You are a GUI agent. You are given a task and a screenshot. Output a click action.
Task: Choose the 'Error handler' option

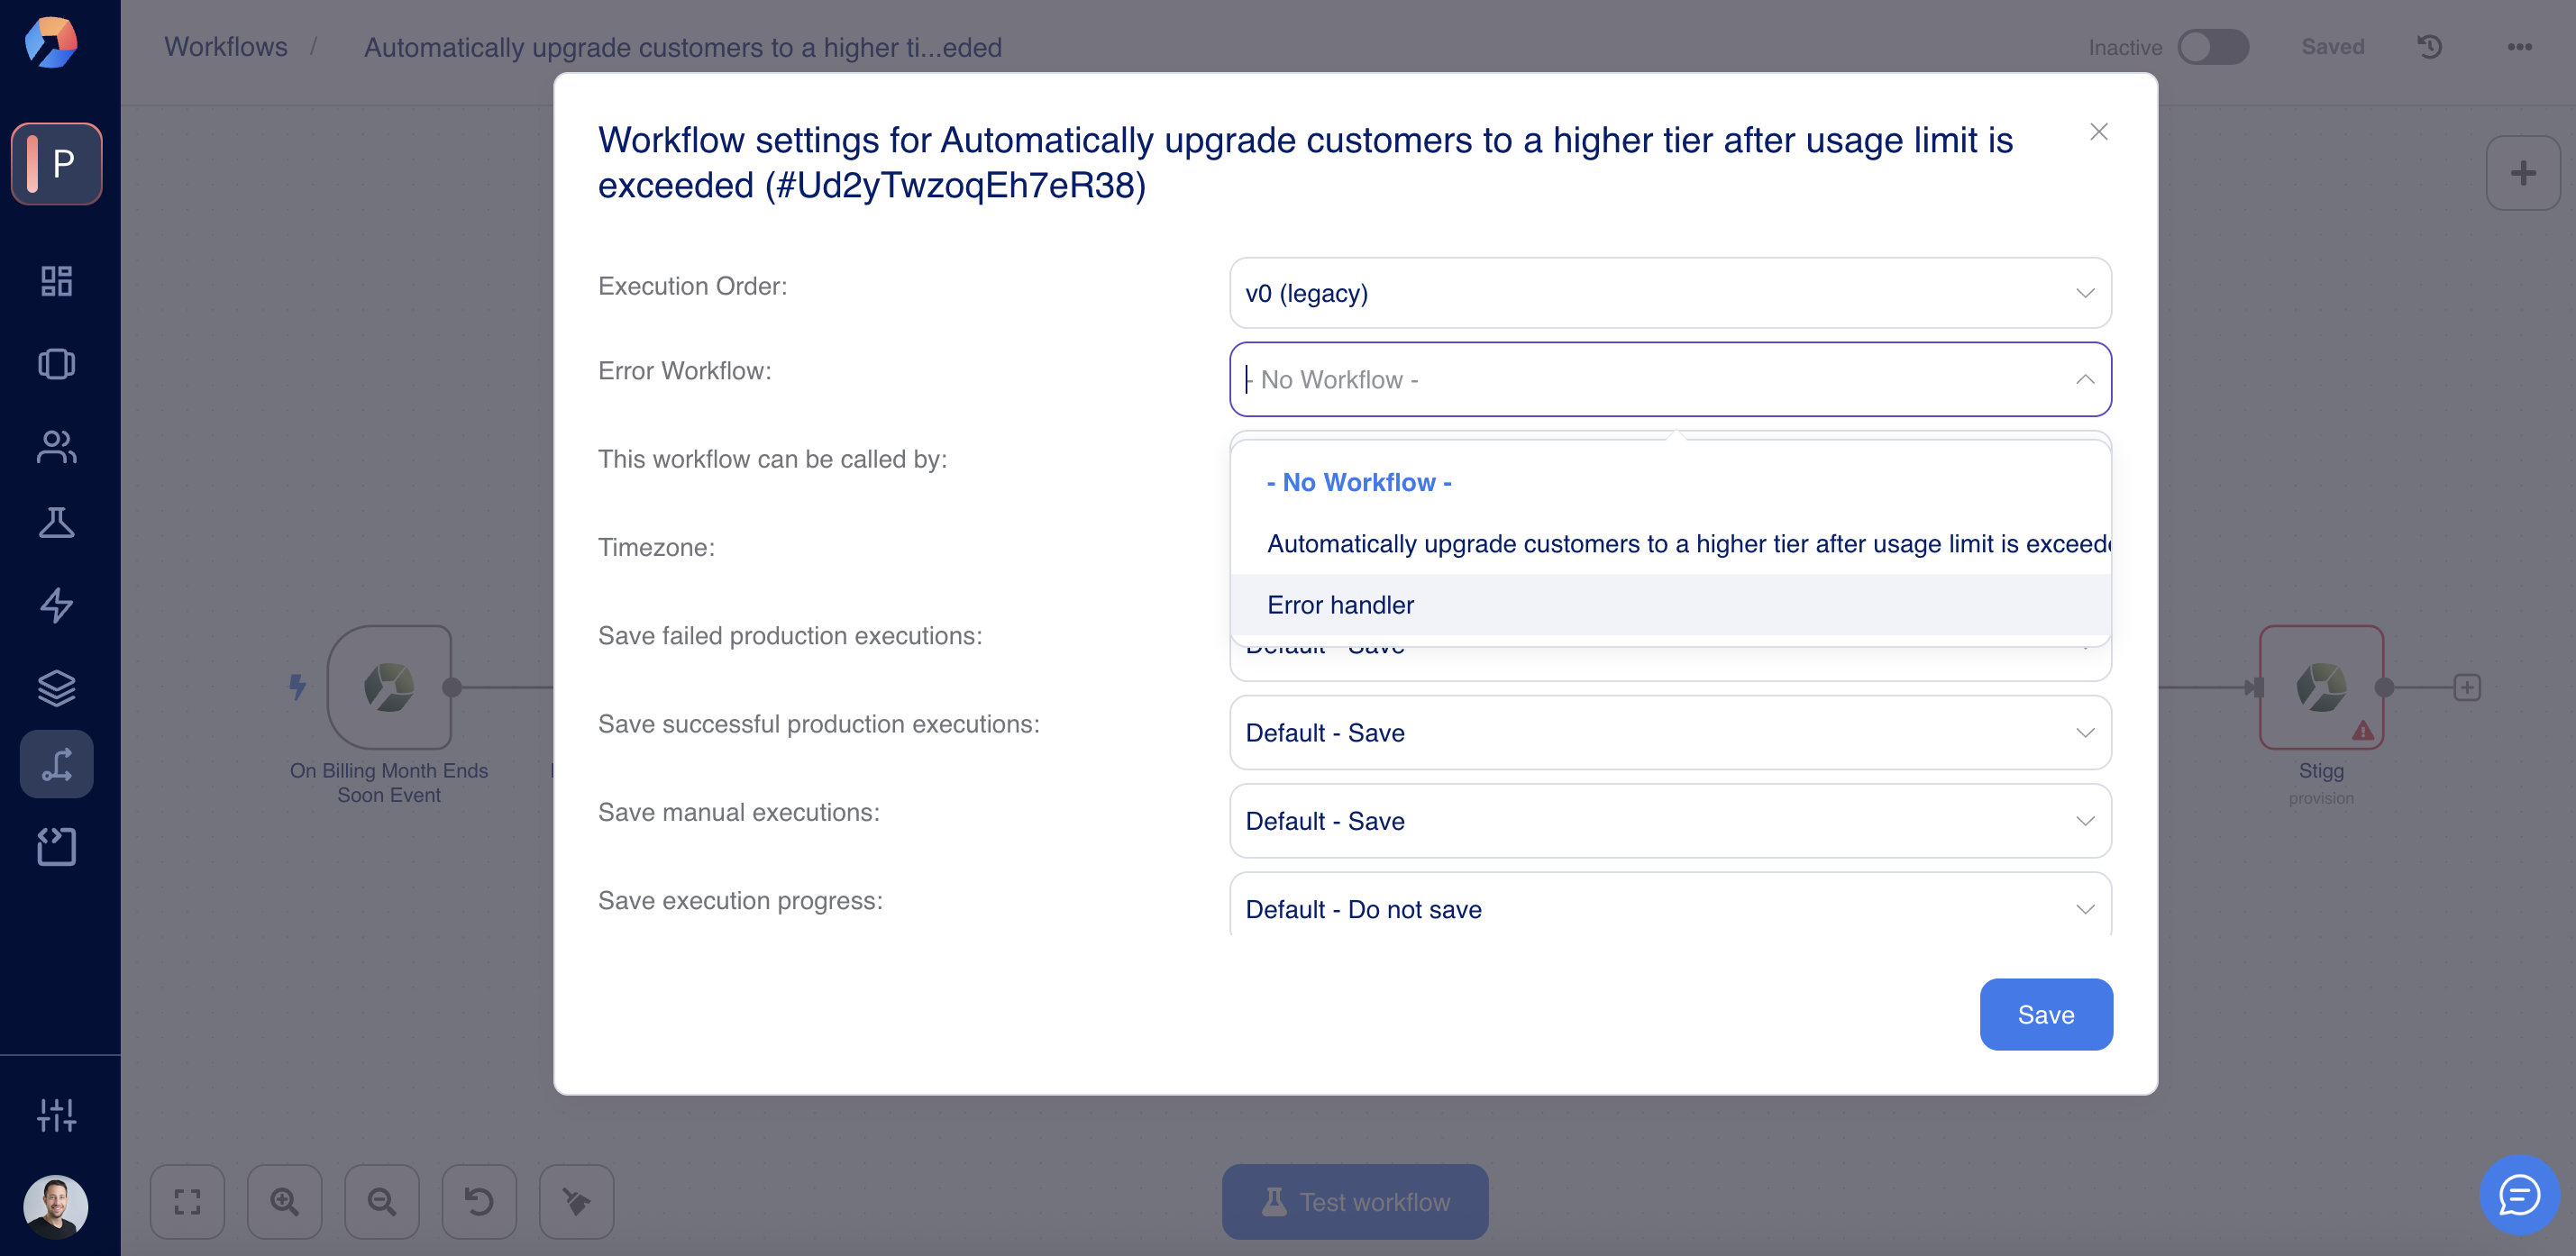pyautogui.click(x=1670, y=605)
